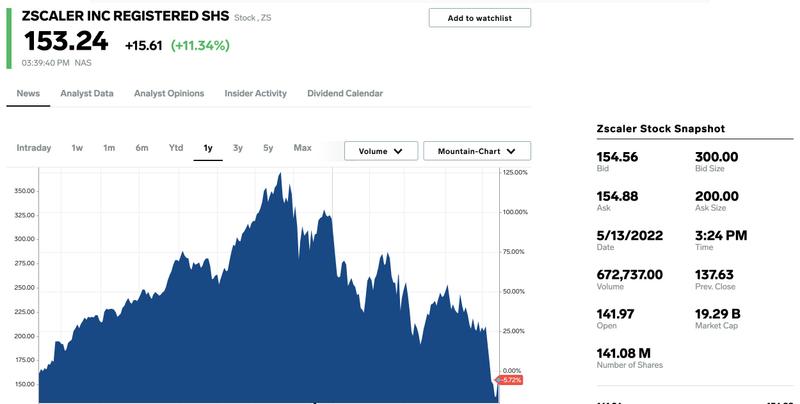This screenshot has width=800, height=404.
Task: Click the 200.00 Ask Size value
Action: [x=716, y=196]
